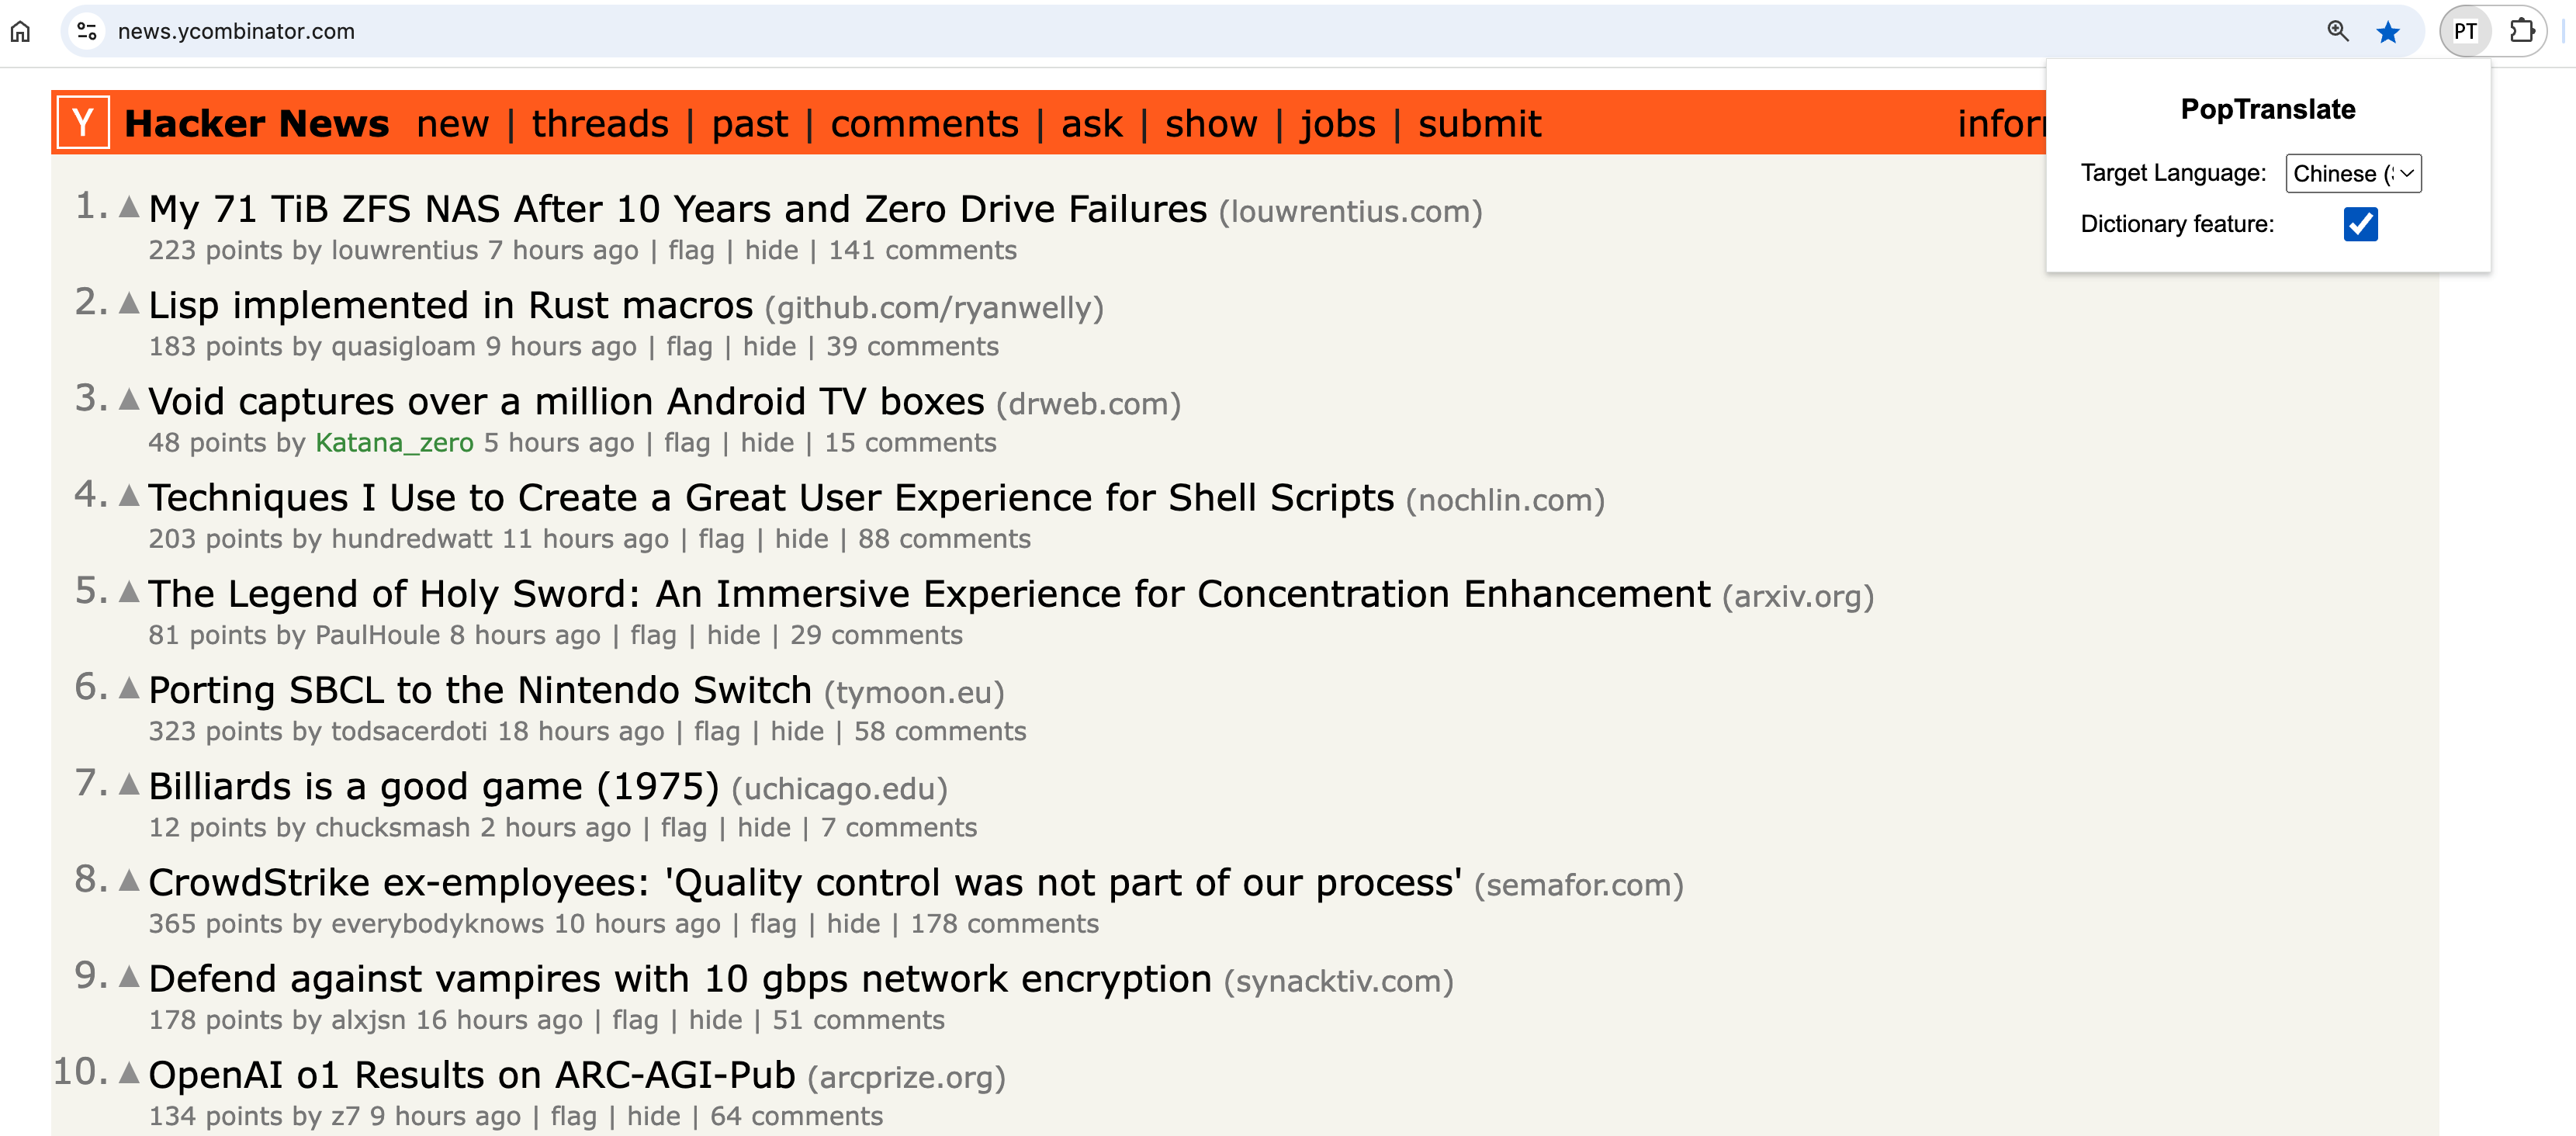Viewport: 2576px width, 1136px height.
Task: Click the news.ycombinator.com address field
Action: click(1200, 32)
